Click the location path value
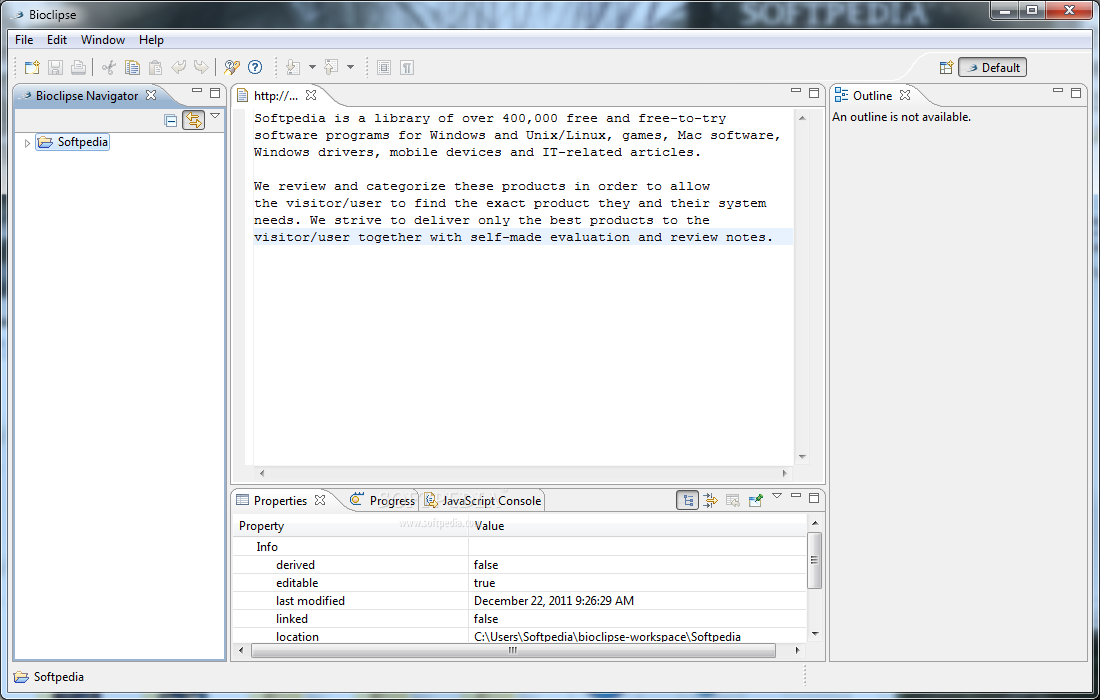Viewport: 1100px width, 700px height. (x=608, y=637)
